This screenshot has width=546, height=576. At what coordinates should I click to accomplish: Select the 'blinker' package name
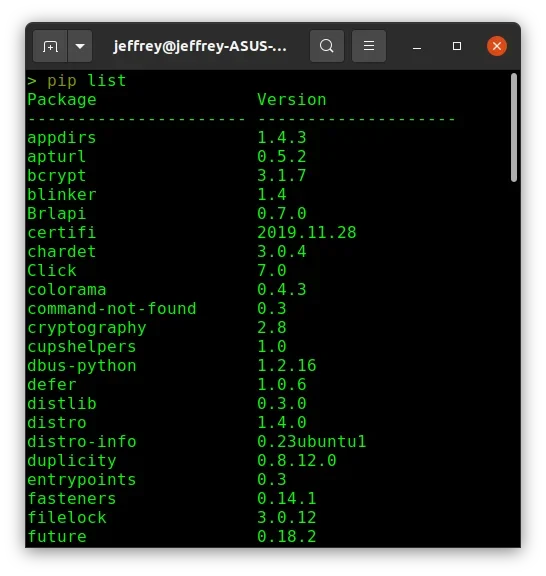(62, 195)
